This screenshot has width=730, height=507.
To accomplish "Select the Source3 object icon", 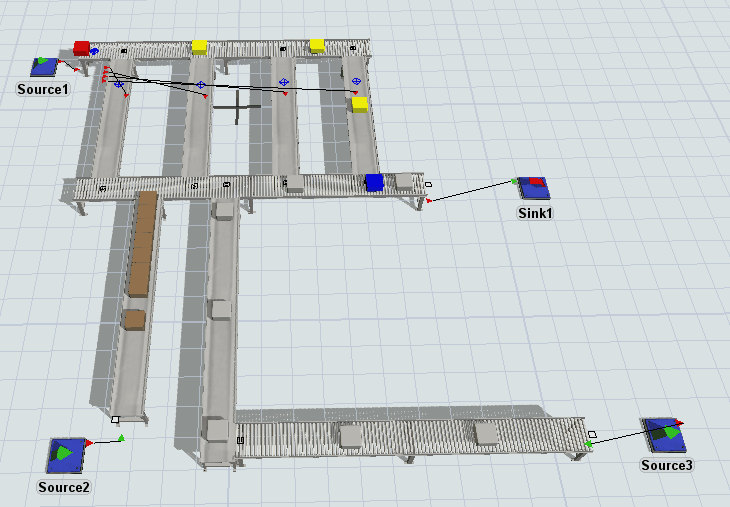I will (663, 437).
